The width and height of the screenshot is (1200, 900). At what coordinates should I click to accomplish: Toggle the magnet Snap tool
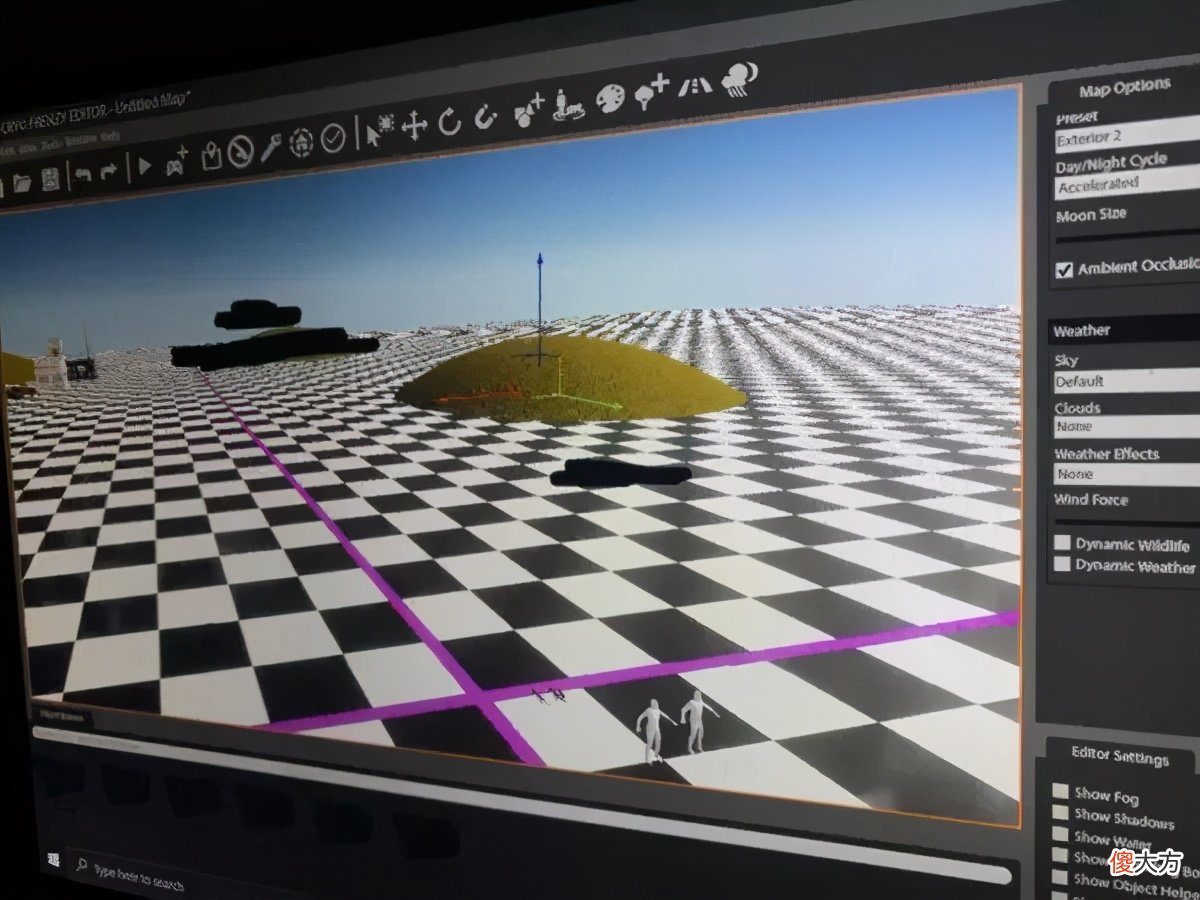[x=485, y=117]
